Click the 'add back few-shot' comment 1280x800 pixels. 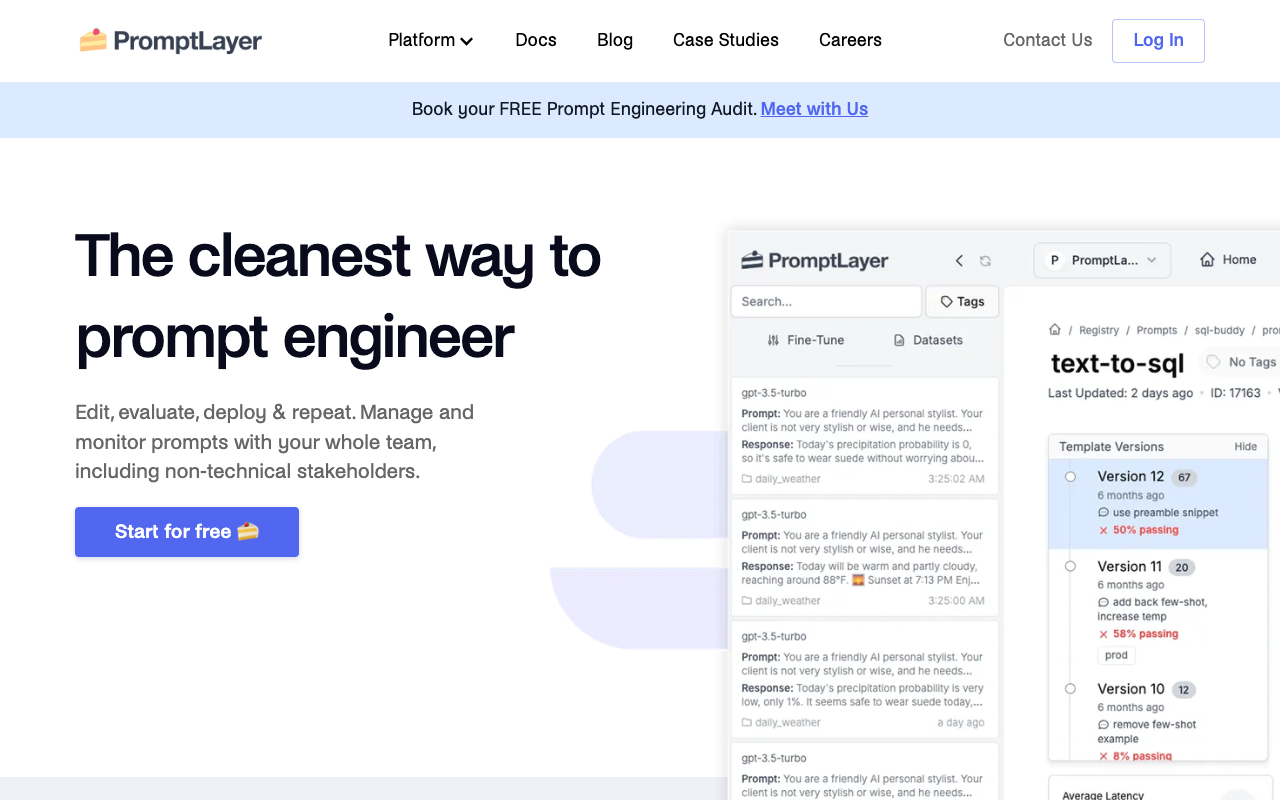pos(1153,609)
